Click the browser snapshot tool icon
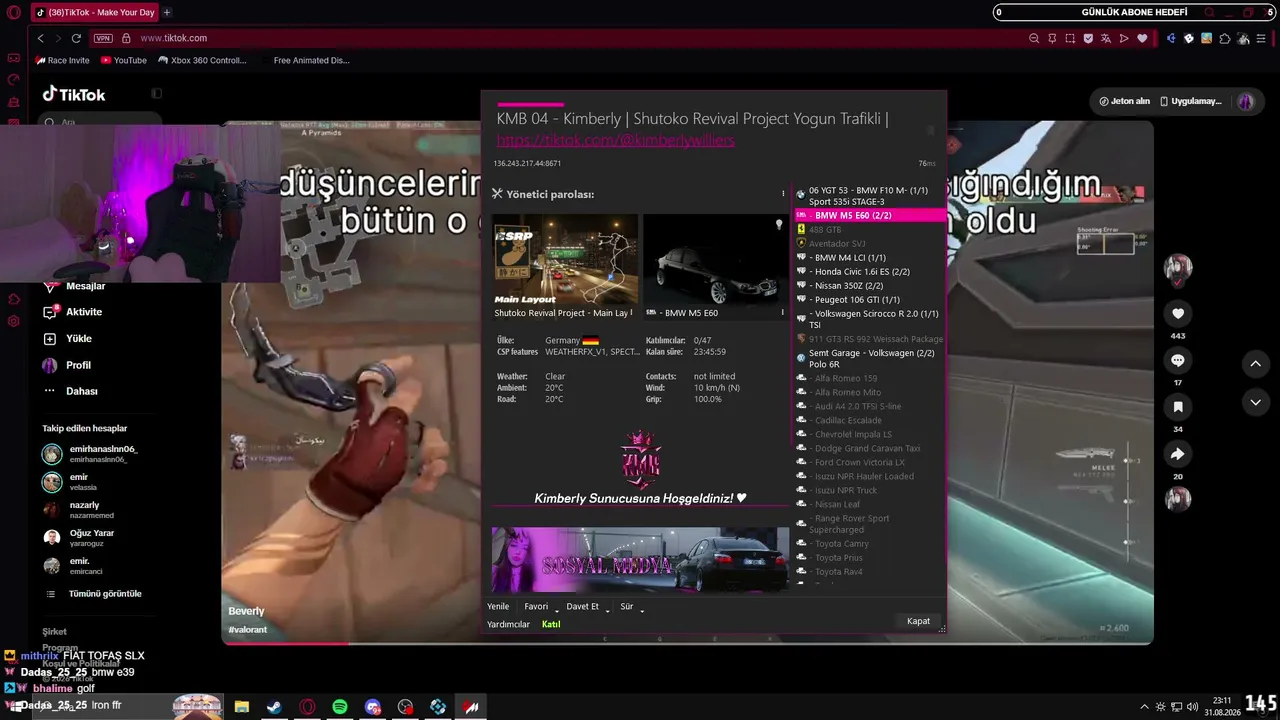Screen dimensions: 1280x720 tap(1070, 38)
